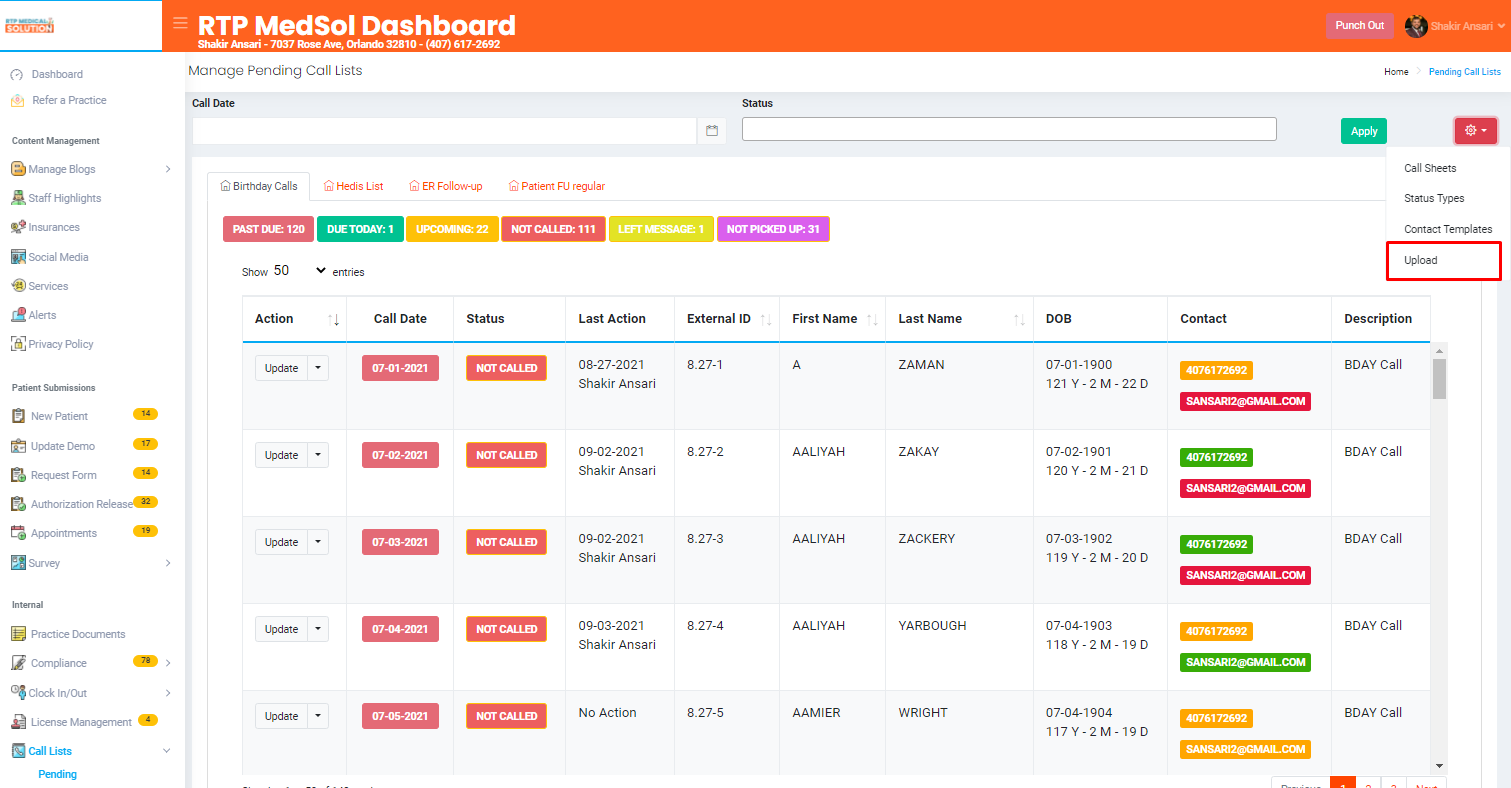Click the Authorization Release sidebar icon

tap(18, 504)
